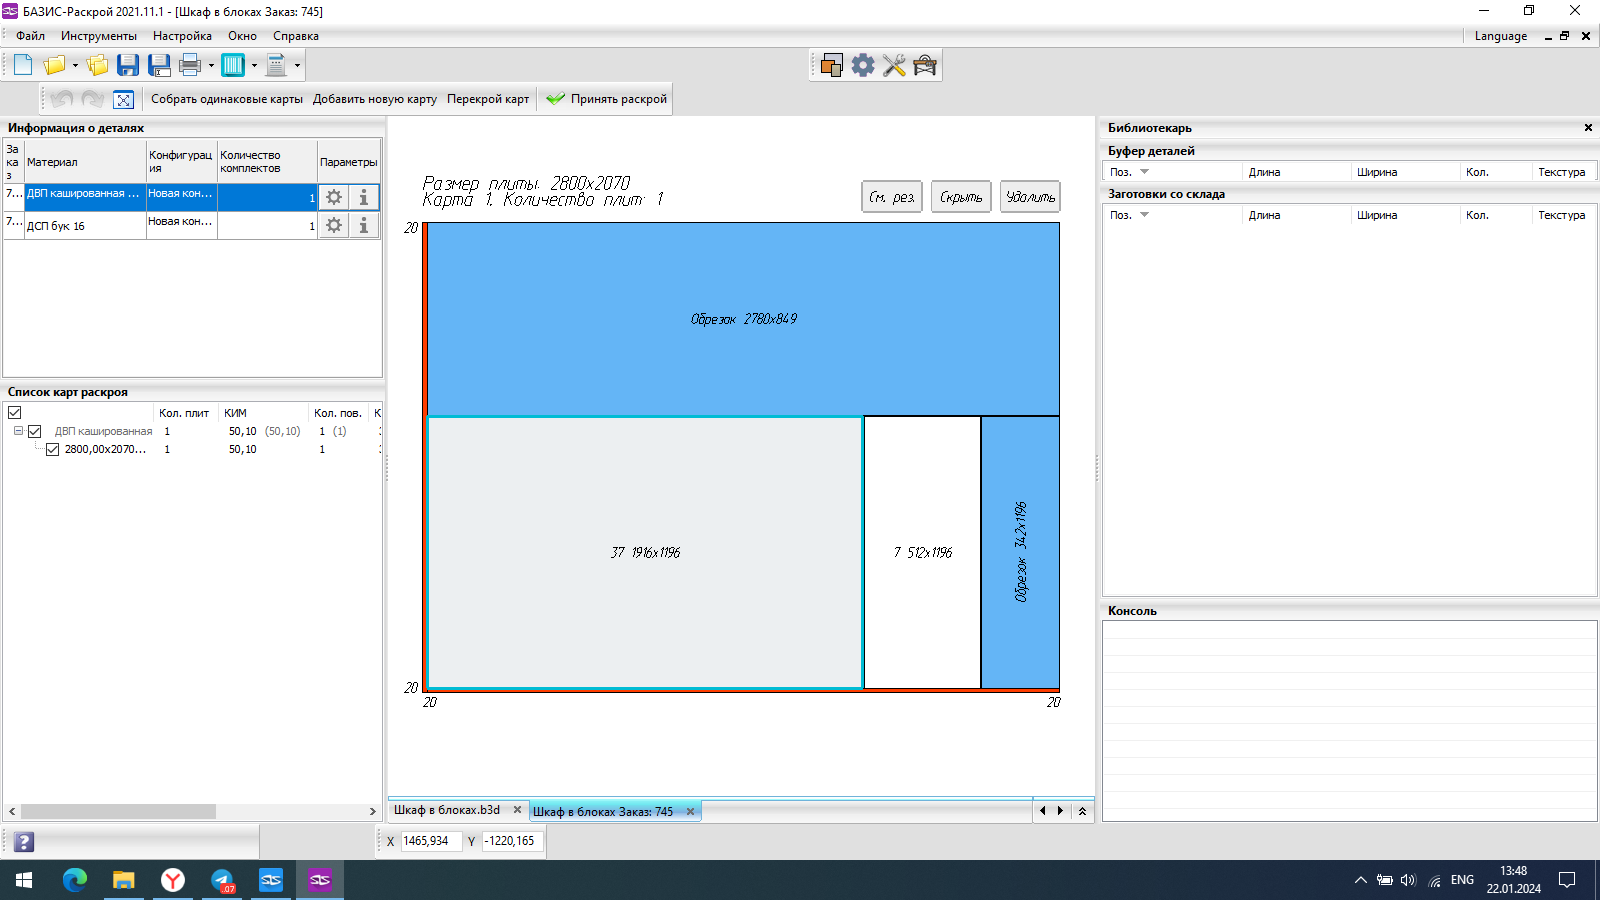The height and width of the screenshot is (900, 1600).
Task: Collapse the ДВП кашированная tree node
Action: [18, 431]
